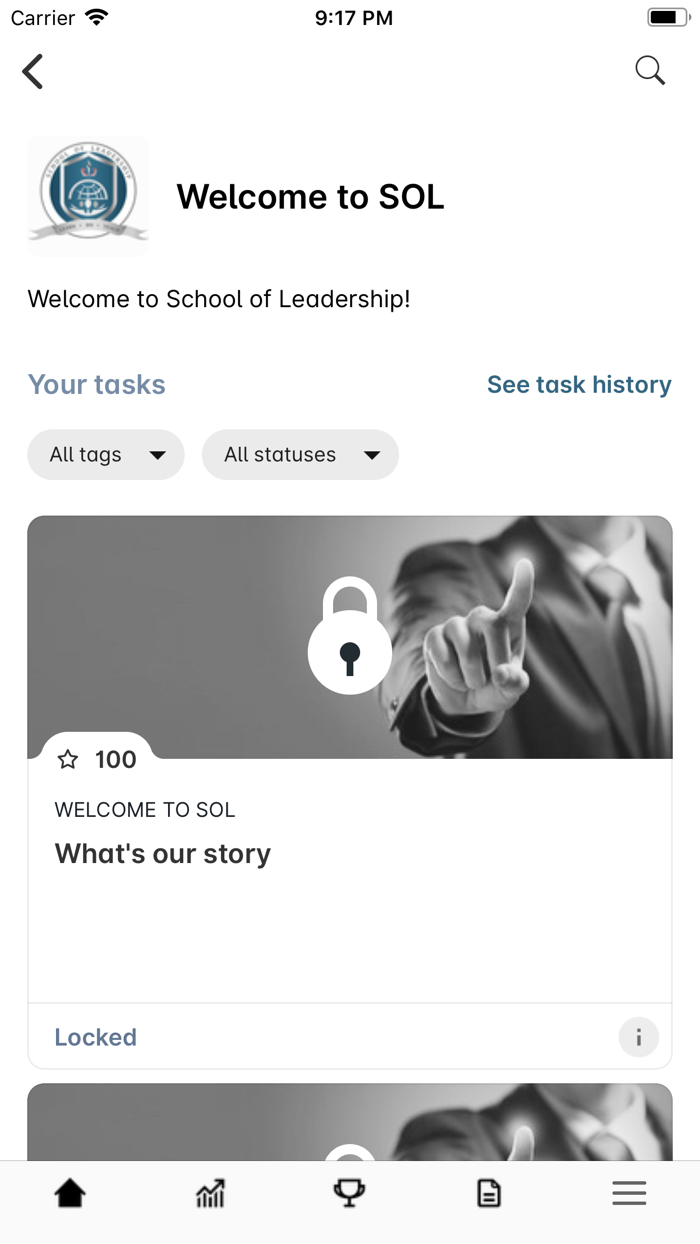The image size is (700, 1244).
Task: Tap the School of Leadership logo
Action: [x=88, y=196]
